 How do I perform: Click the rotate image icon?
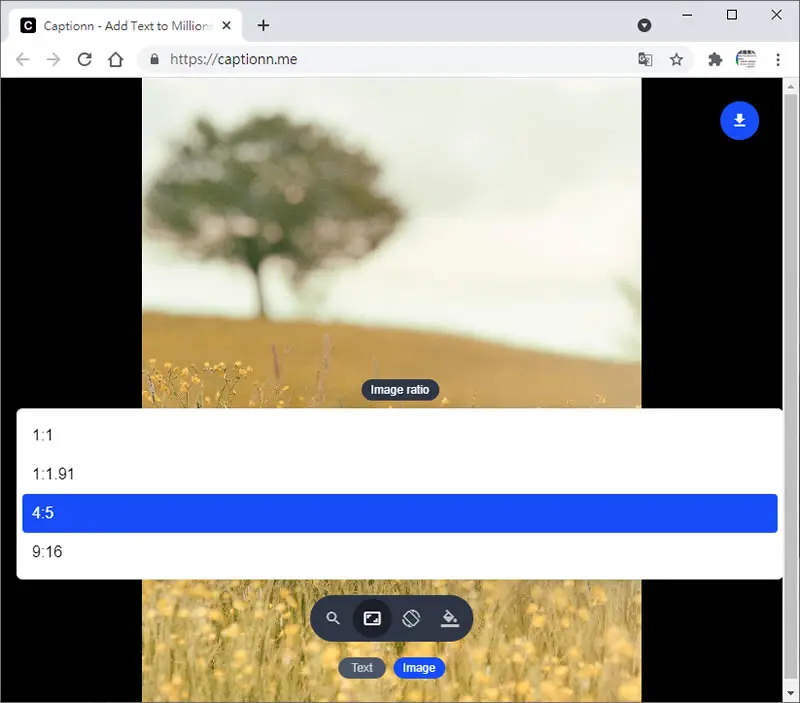411,618
